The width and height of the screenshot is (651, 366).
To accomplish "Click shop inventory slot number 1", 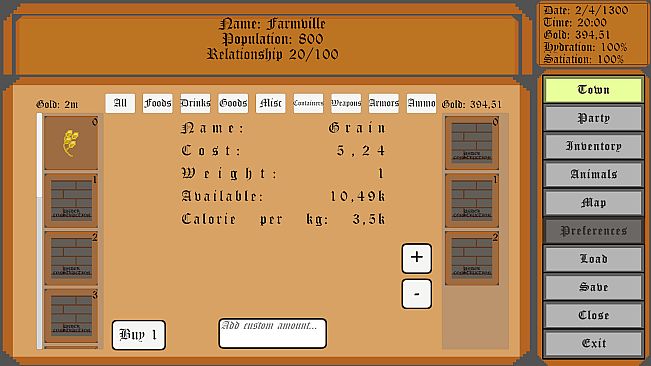I will pyautogui.click(x=71, y=201).
